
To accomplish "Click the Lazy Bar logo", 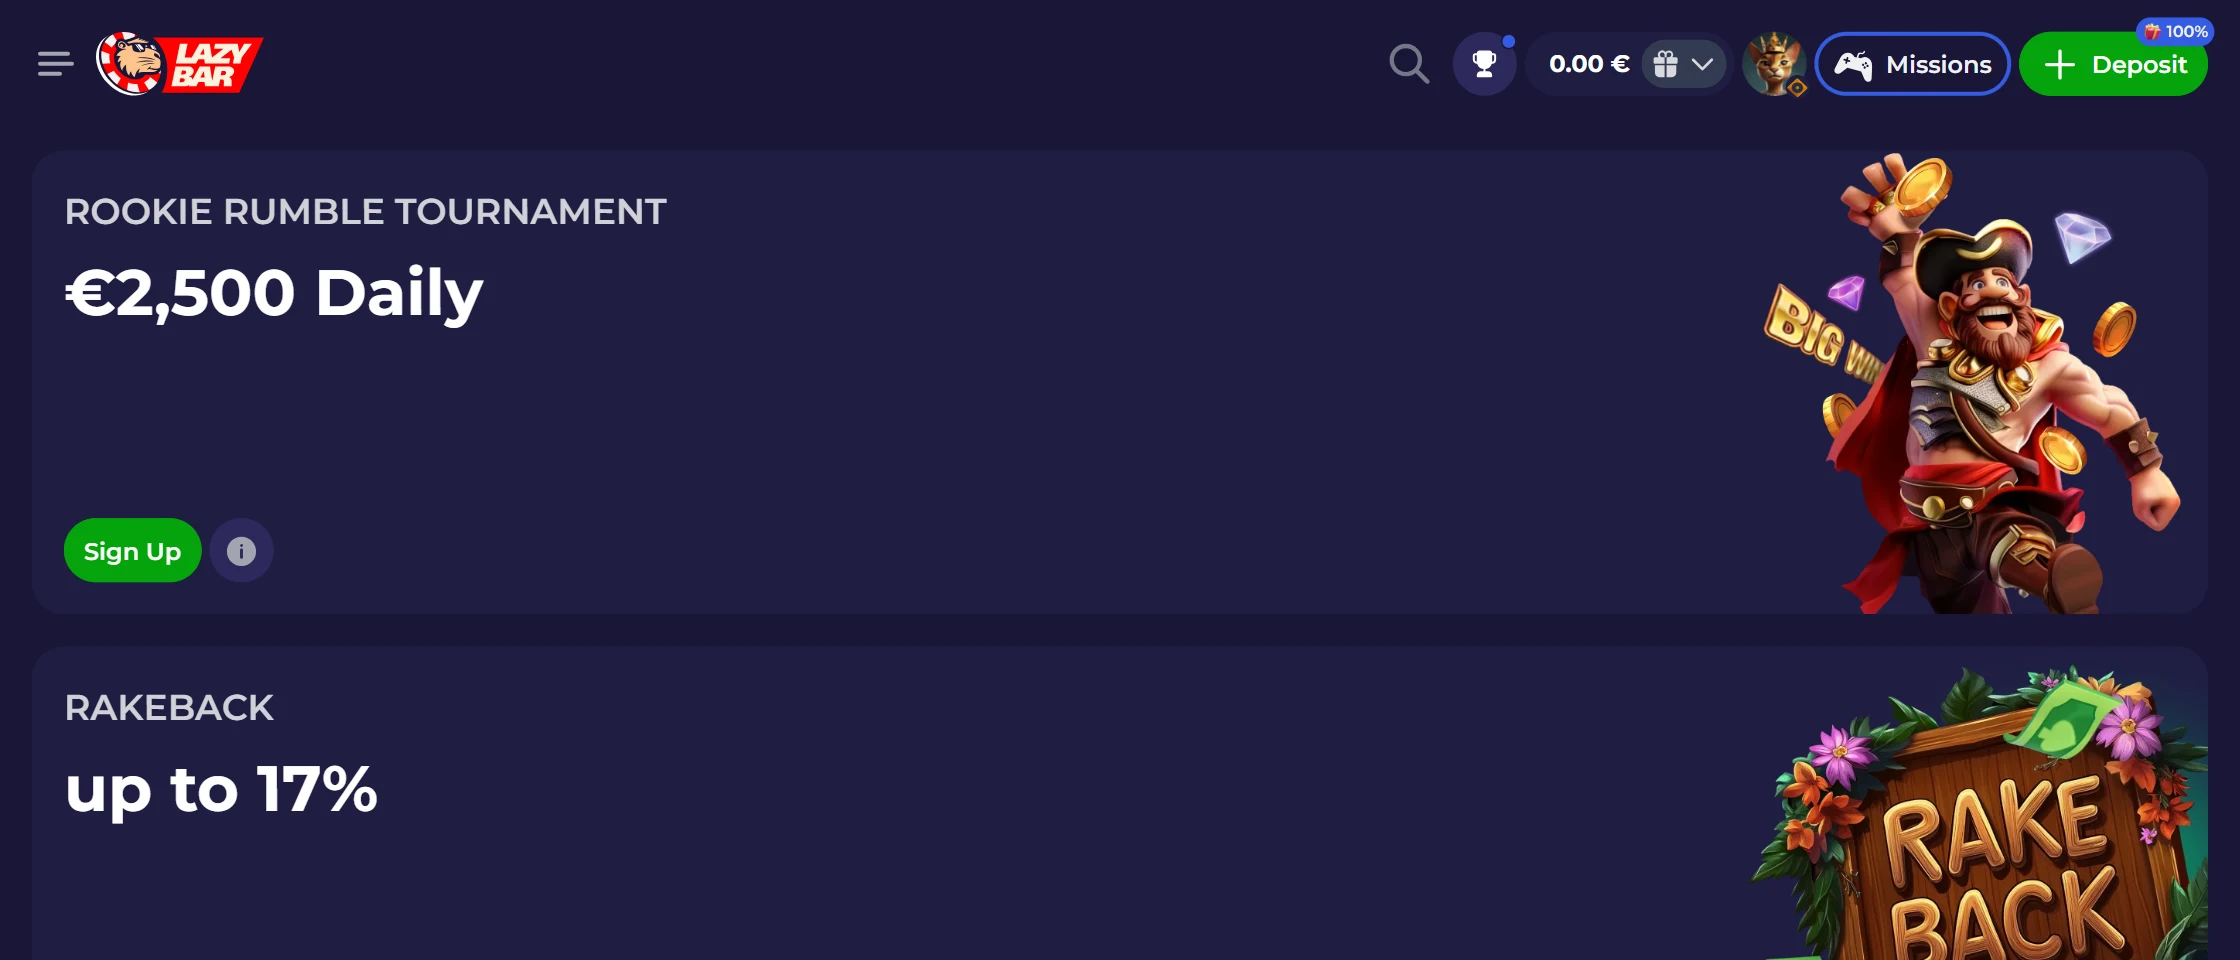I will click(x=180, y=64).
